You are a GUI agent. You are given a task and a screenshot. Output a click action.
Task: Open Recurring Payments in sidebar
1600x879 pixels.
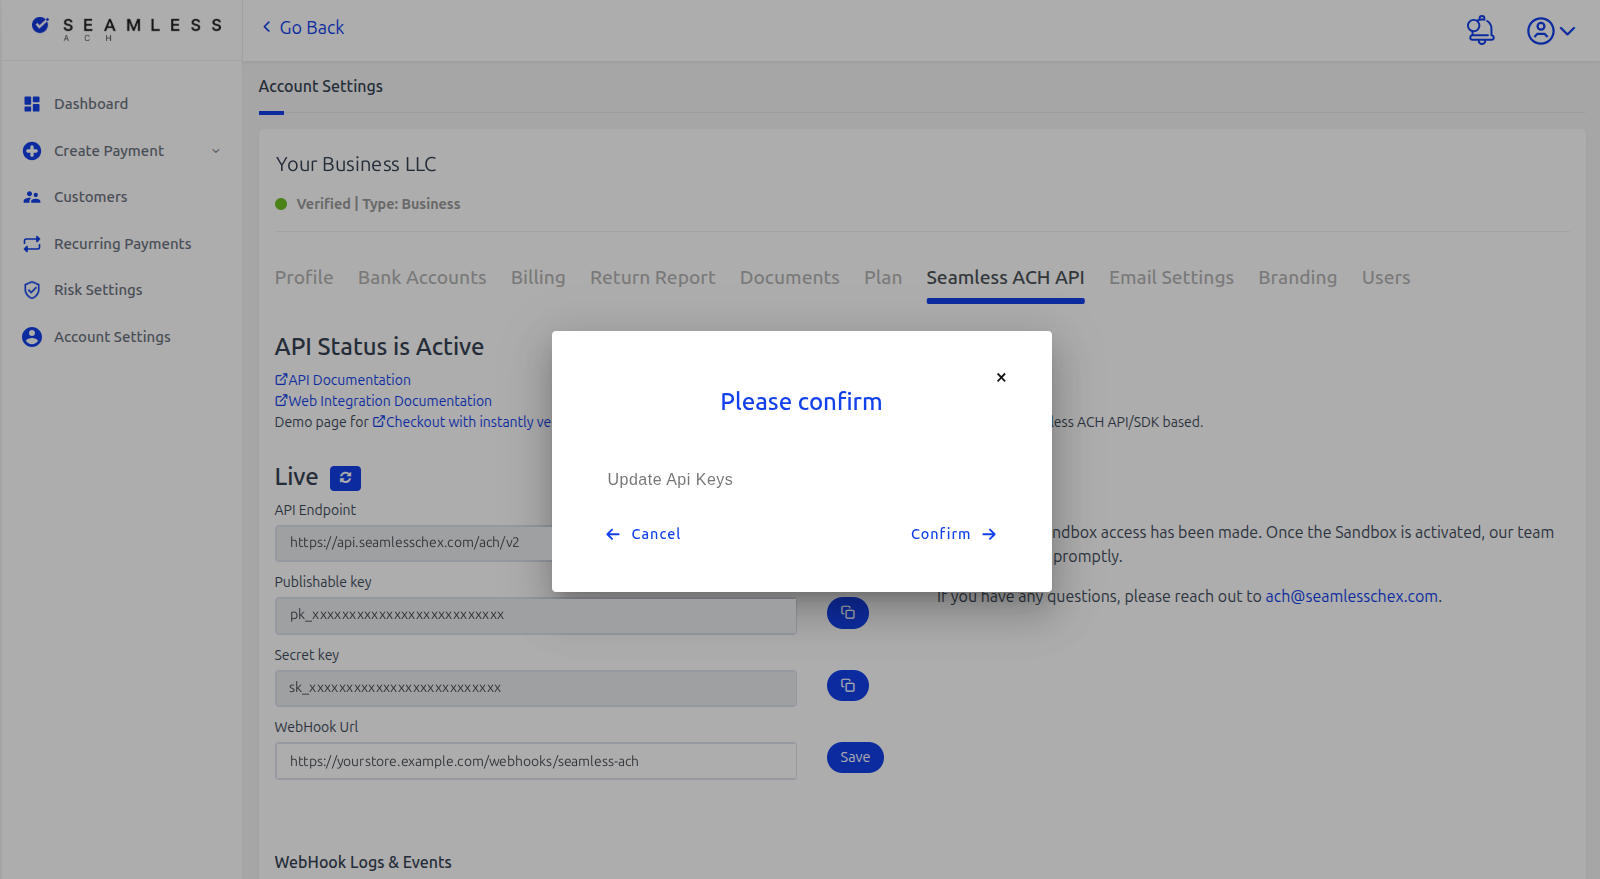pyautogui.click(x=122, y=244)
